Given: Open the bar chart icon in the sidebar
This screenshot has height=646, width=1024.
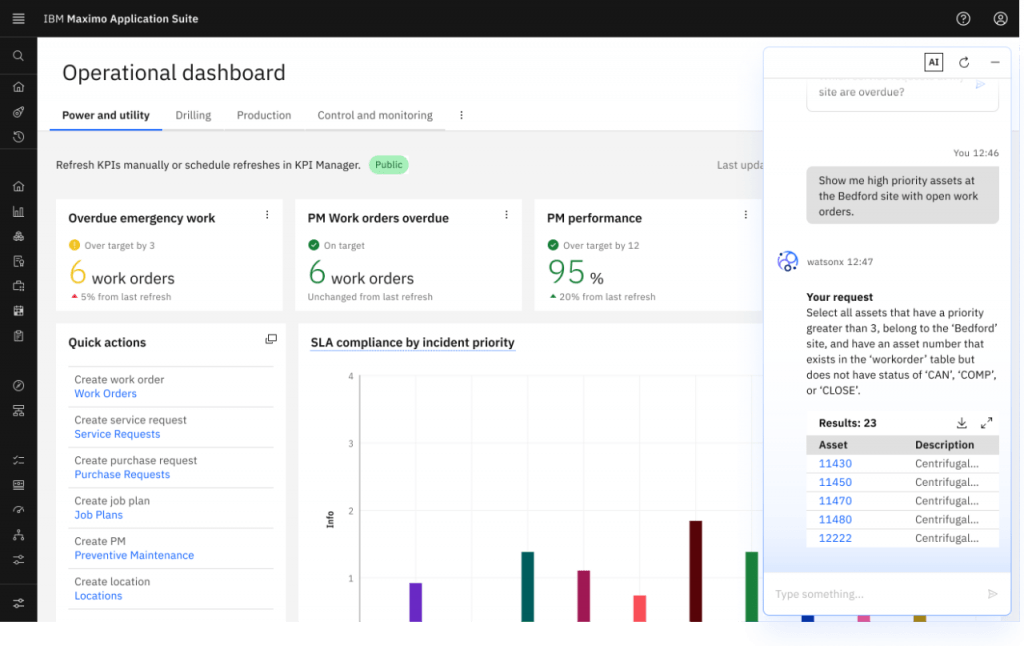Looking at the screenshot, I should pos(17,211).
